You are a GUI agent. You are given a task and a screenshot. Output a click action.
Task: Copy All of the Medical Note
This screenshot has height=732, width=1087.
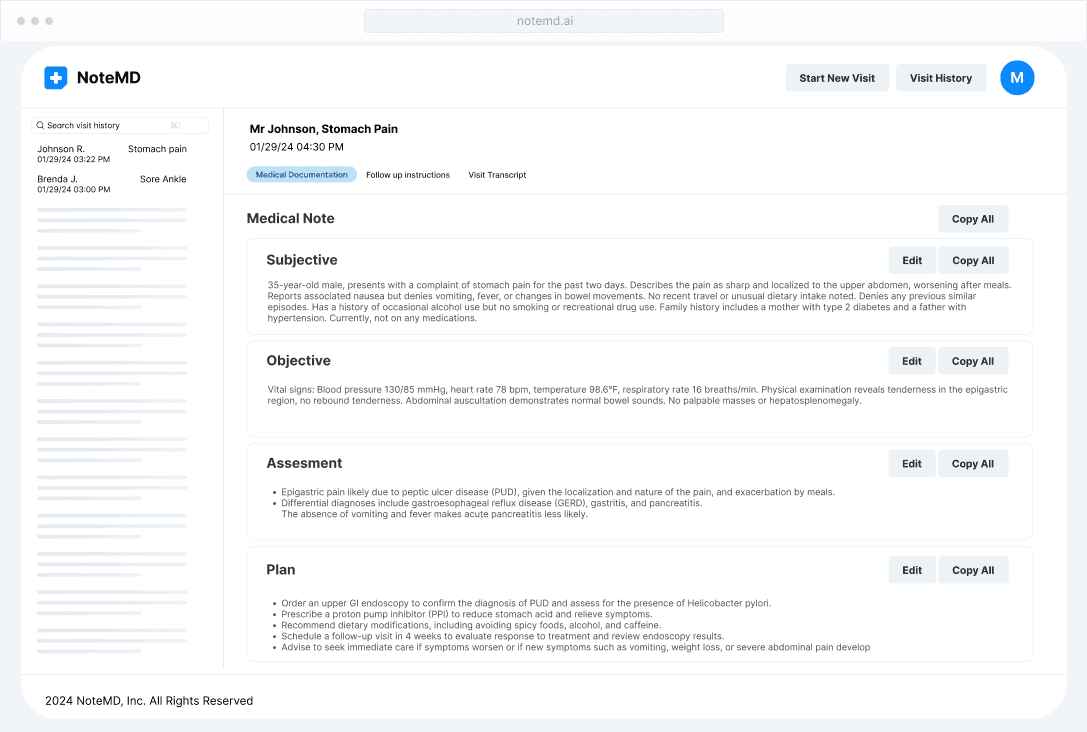[x=972, y=219]
